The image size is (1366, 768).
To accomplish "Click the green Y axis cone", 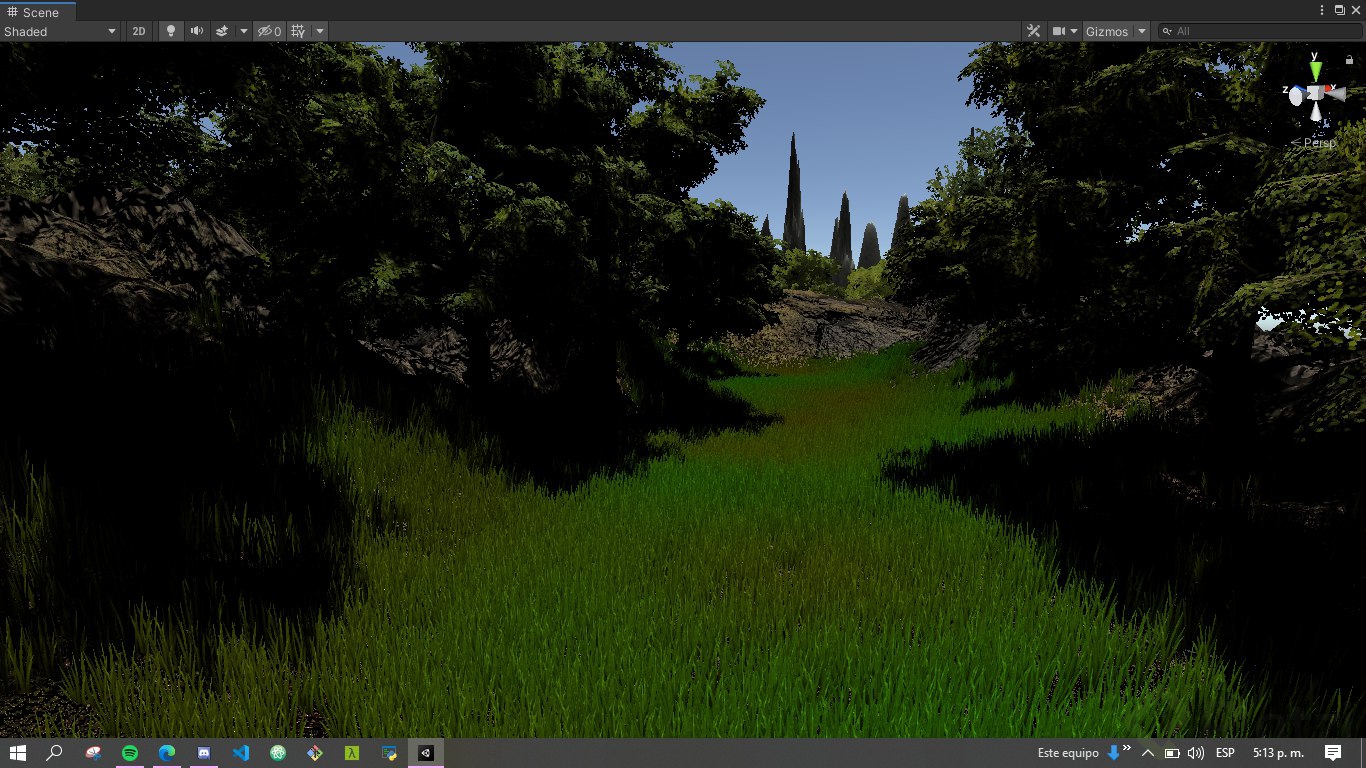I will pyautogui.click(x=1316, y=69).
